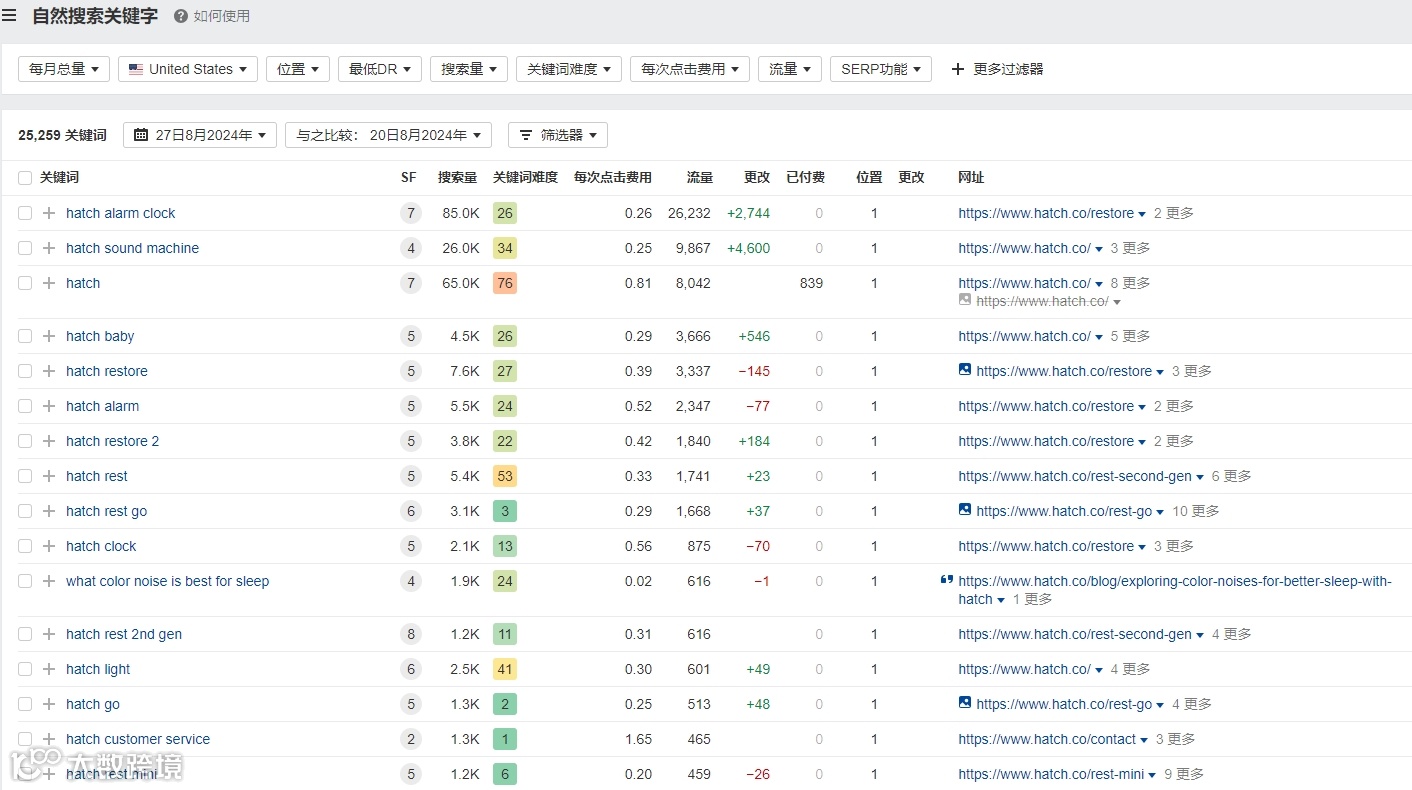
Task: Open the 关键词难度 filter dropdown
Action: tap(569, 69)
